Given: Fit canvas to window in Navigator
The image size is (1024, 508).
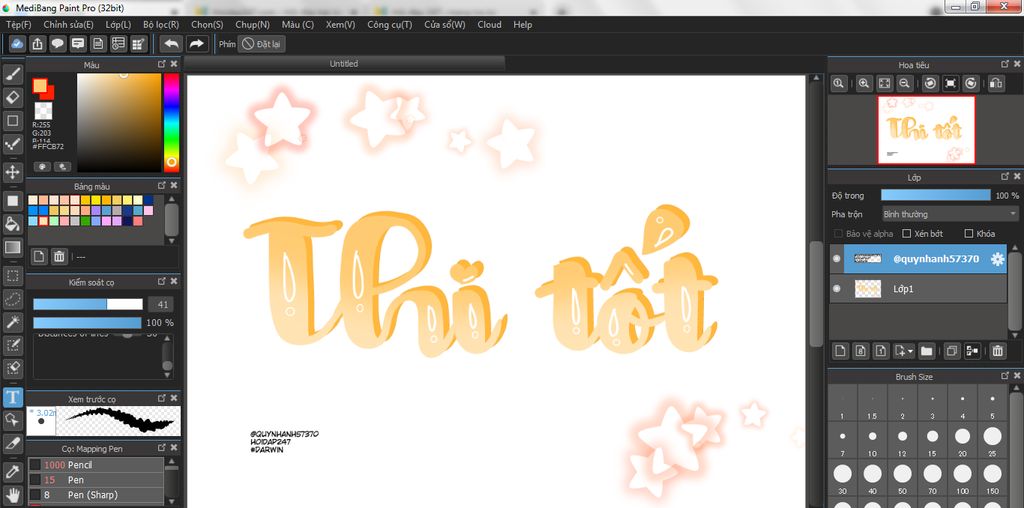Looking at the screenshot, I should 884,83.
